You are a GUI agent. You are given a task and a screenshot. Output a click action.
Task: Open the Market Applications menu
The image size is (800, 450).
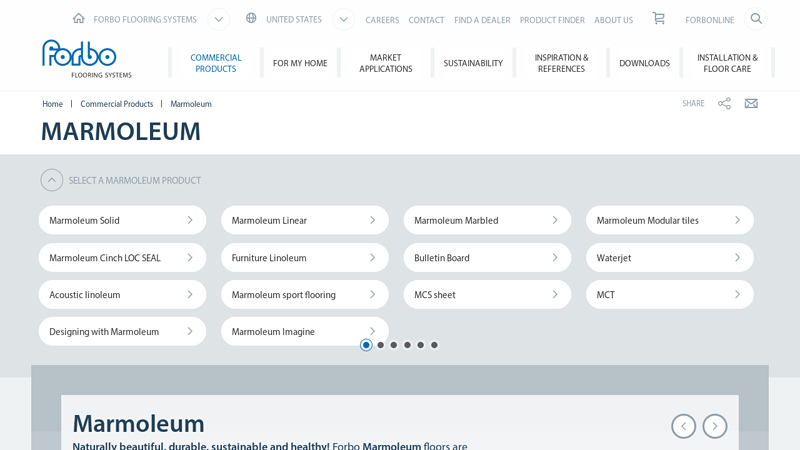pyautogui.click(x=386, y=63)
